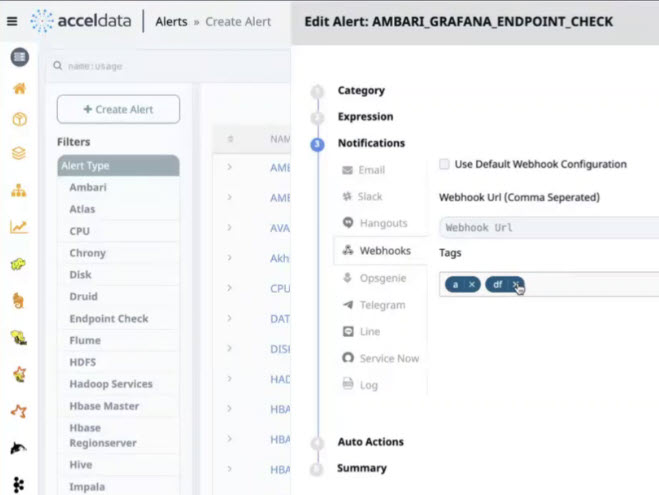The height and width of the screenshot is (495, 659).
Task: Open the cube icon in sidebar
Action: tap(19, 120)
